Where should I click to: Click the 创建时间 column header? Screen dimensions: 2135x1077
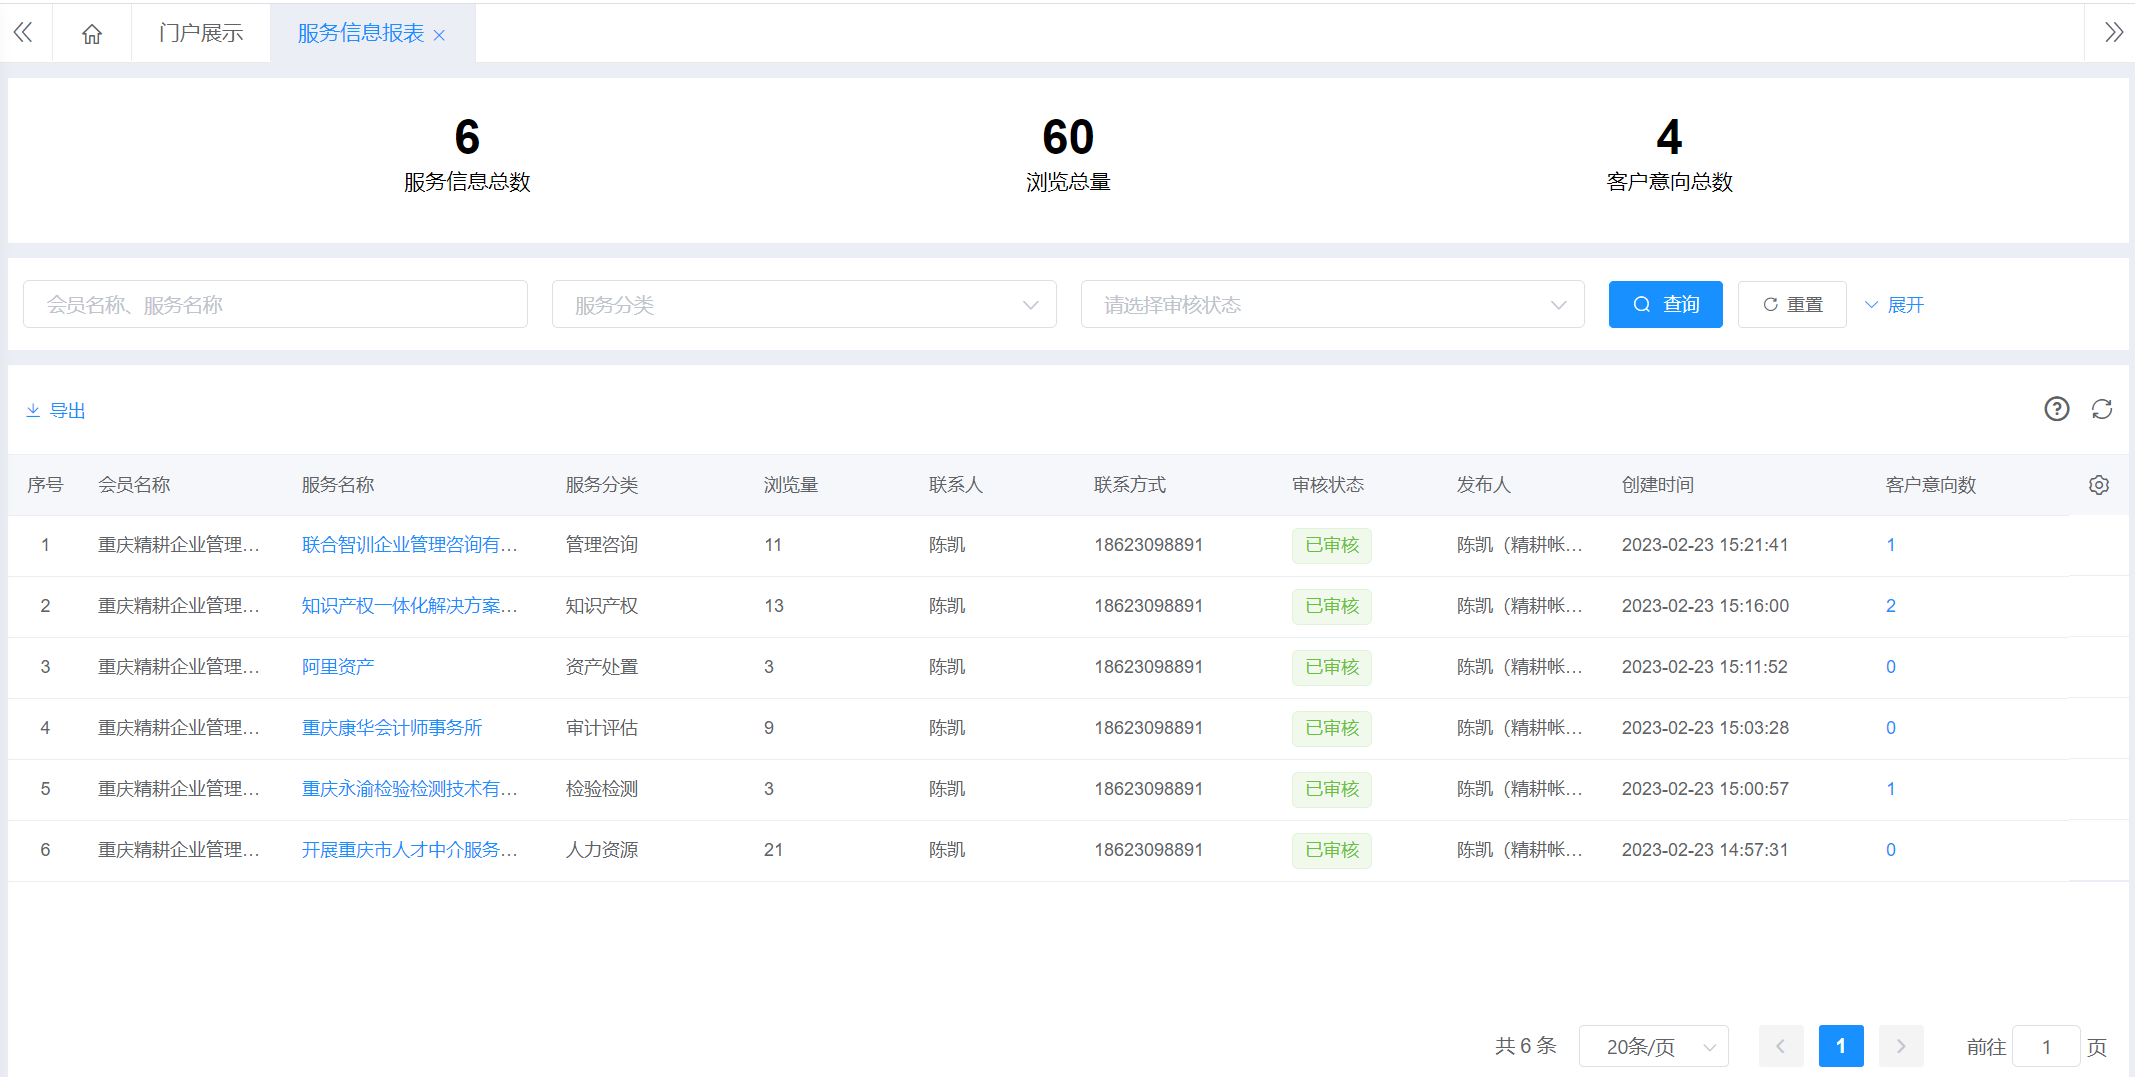(1658, 485)
